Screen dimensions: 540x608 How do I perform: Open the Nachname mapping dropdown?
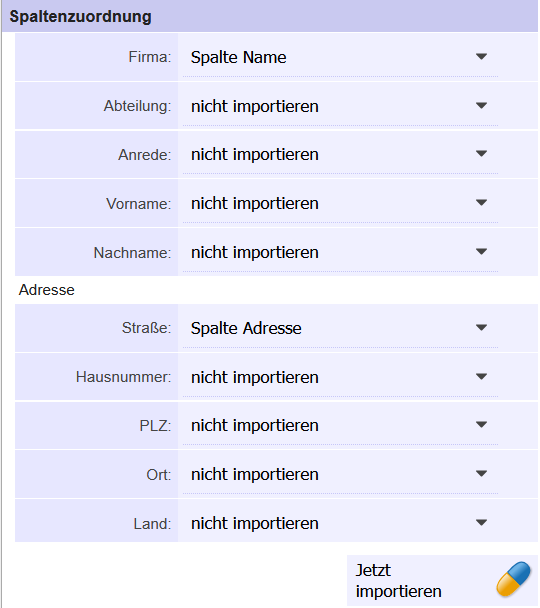pyautogui.click(x=340, y=252)
